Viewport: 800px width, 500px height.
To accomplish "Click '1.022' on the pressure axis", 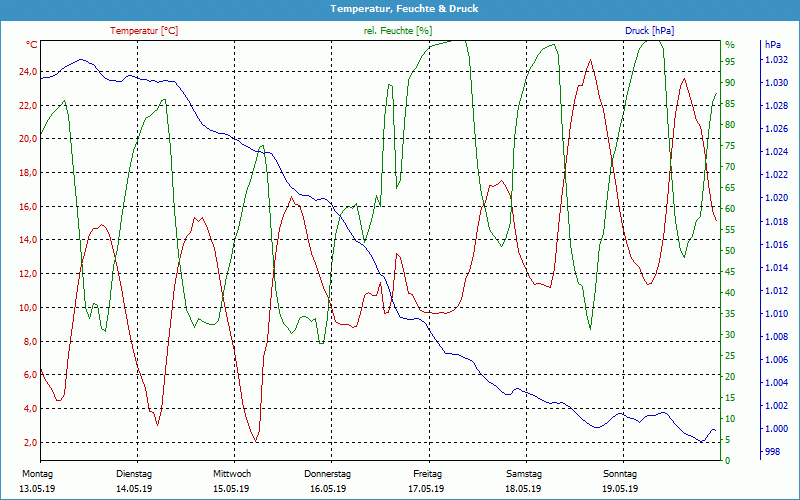I will click(x=776, y=175).
